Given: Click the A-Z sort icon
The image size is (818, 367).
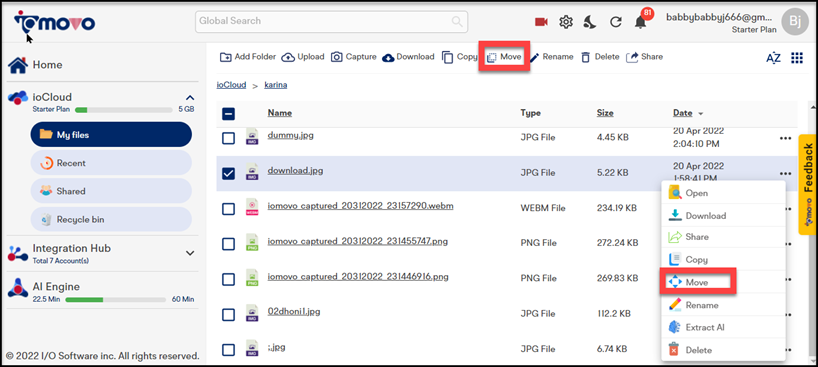Looking at the screenshot, I should pyautogui.click(x=773, y=58).
